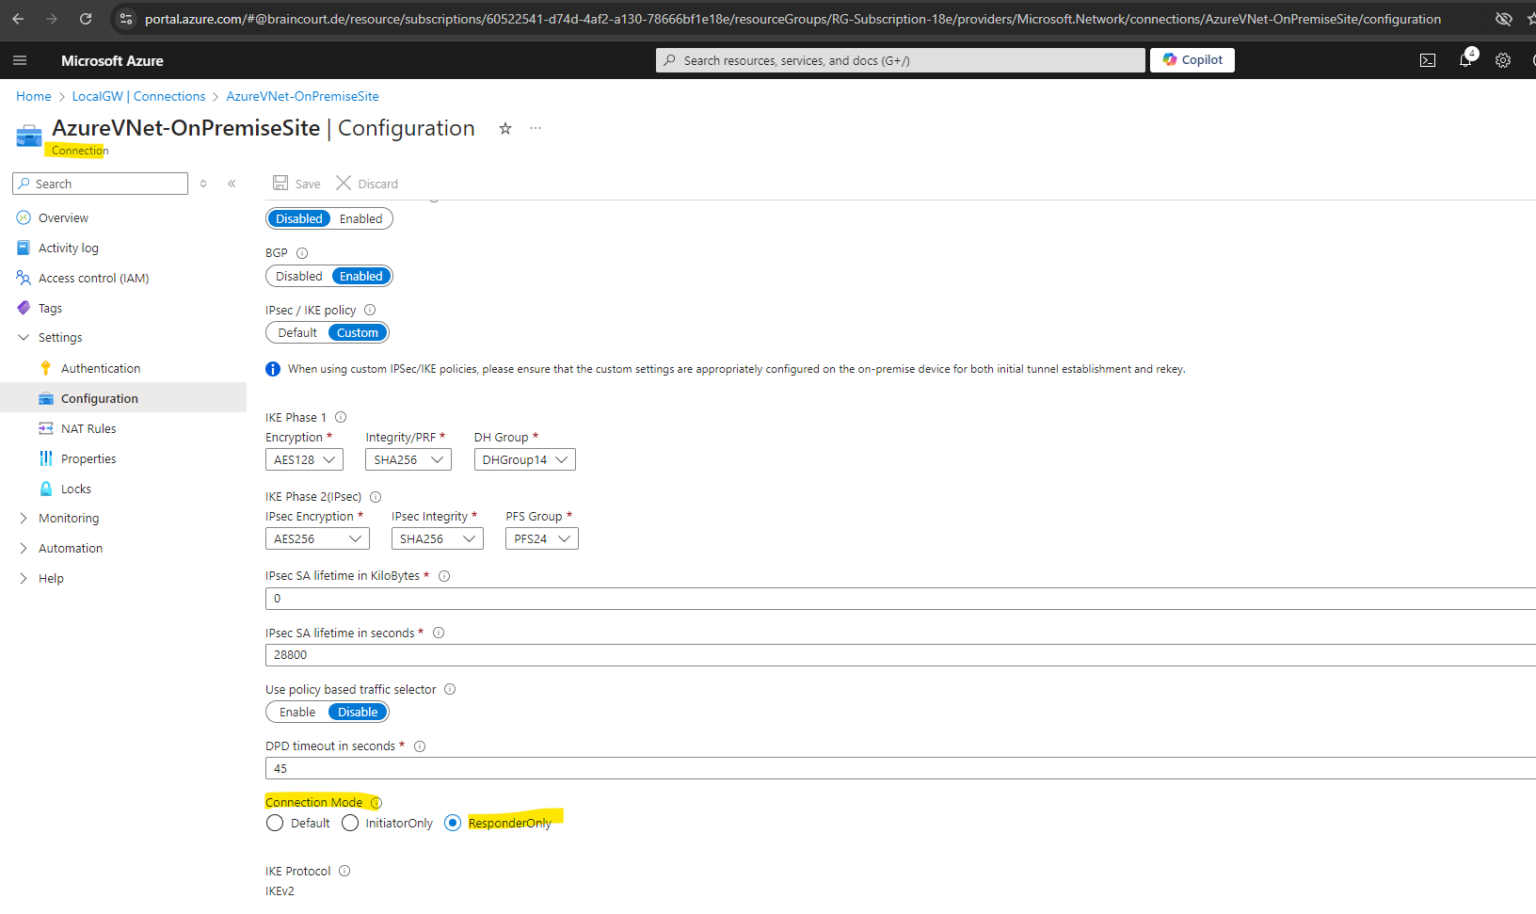1536x914 pixels.
Task: Launch the Cloud Shell terminal
Action: pyautogui.click(x=1427, y=60)
